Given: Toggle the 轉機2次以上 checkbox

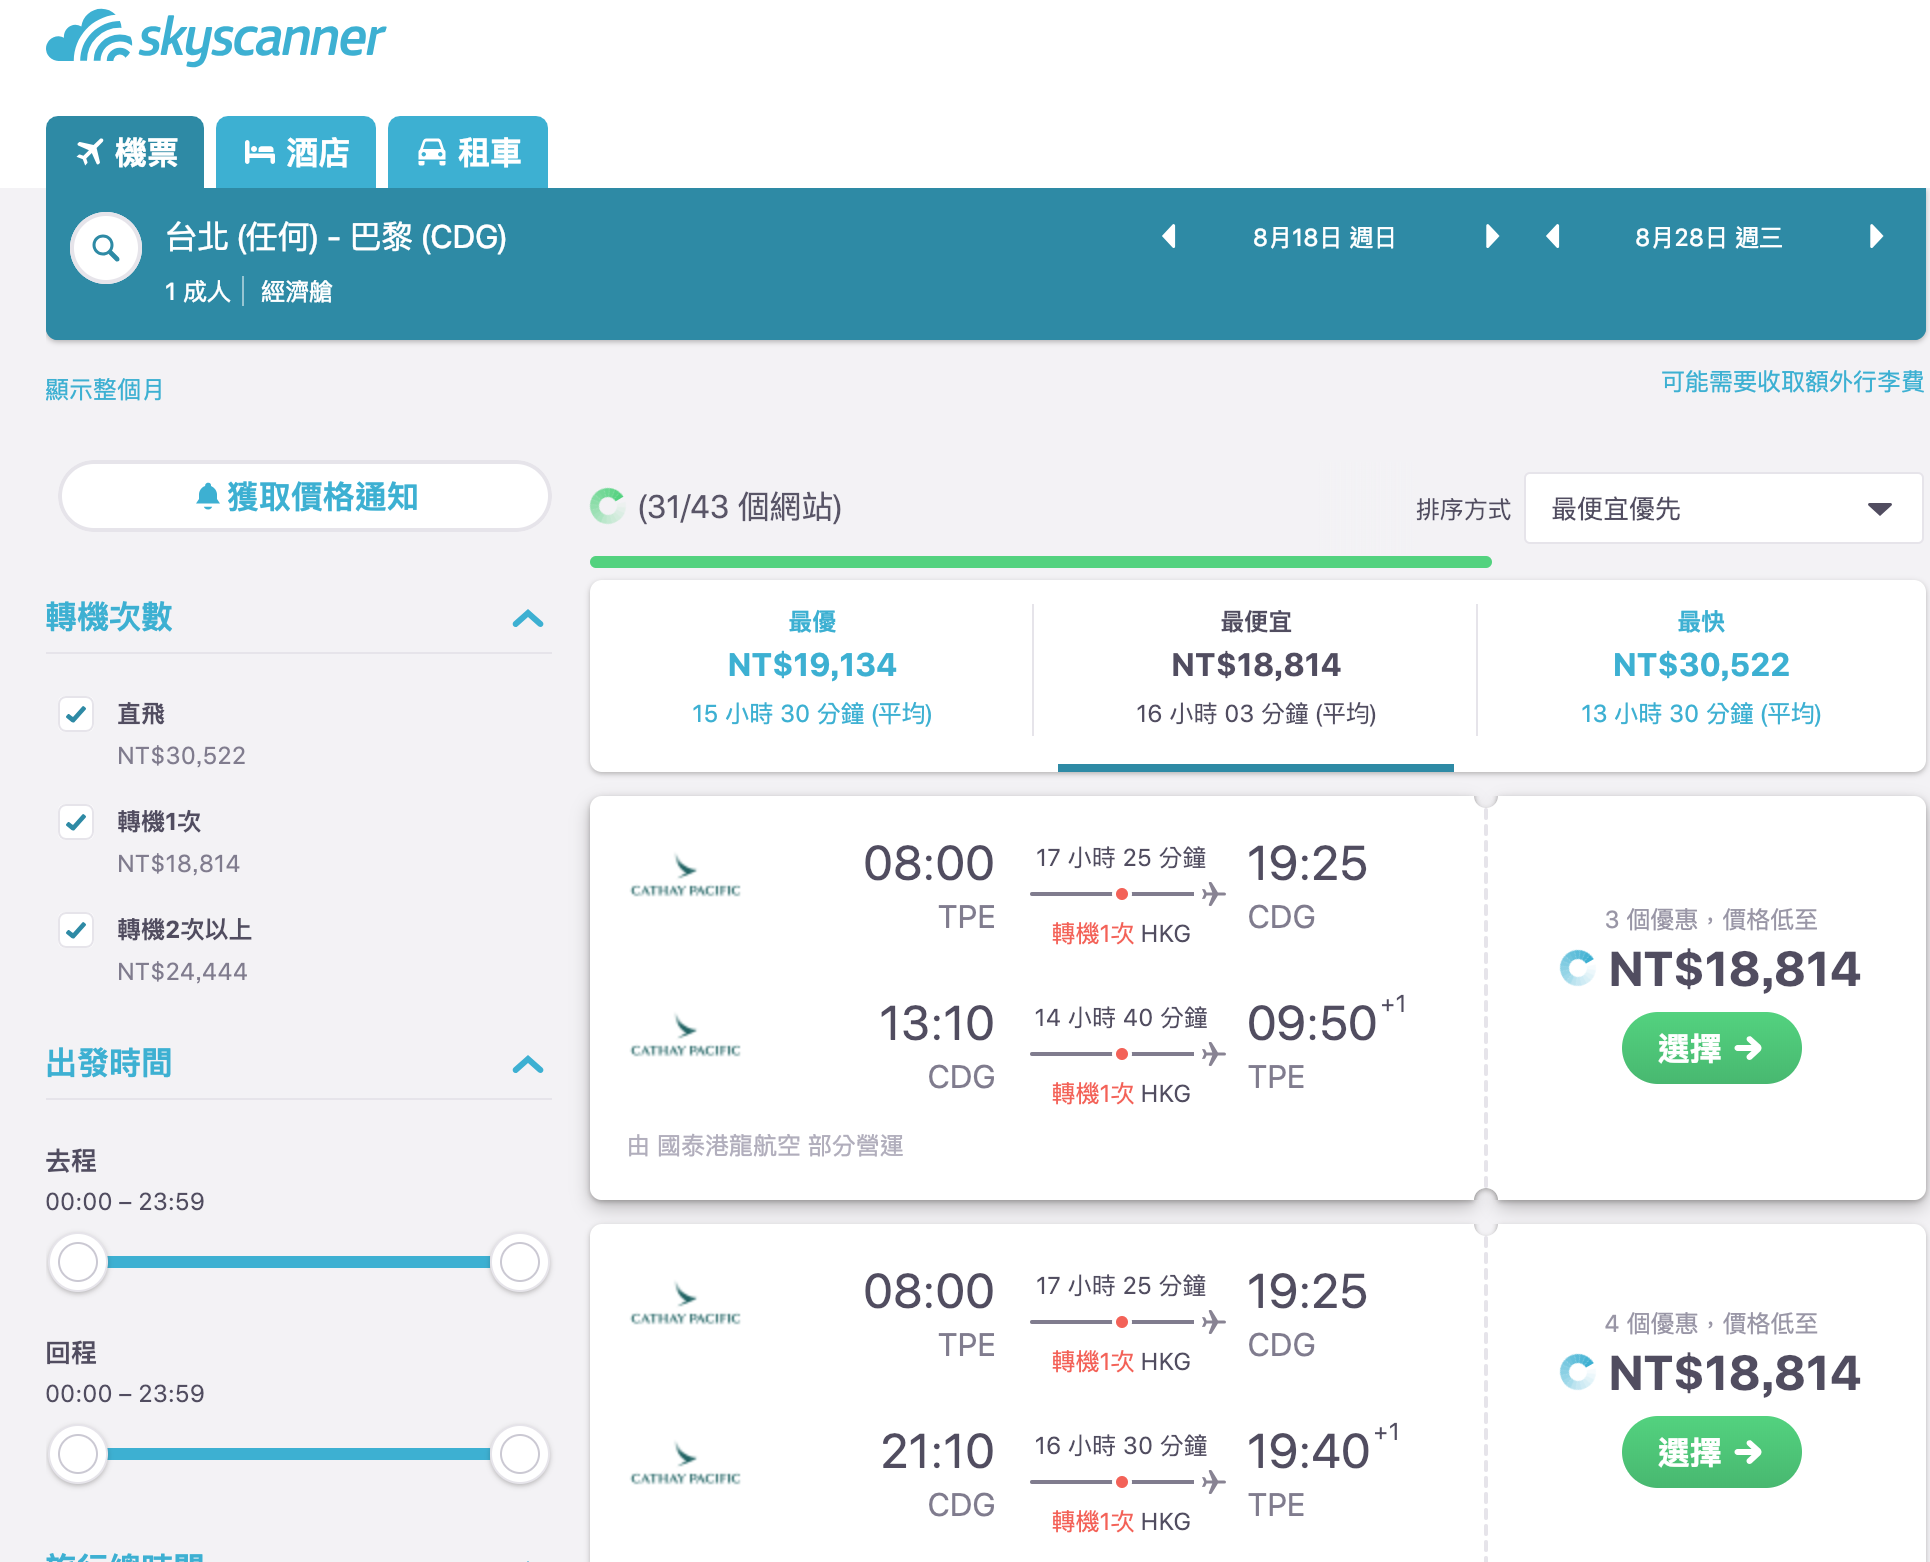Looking at the screenshot, I should (76, 930).
